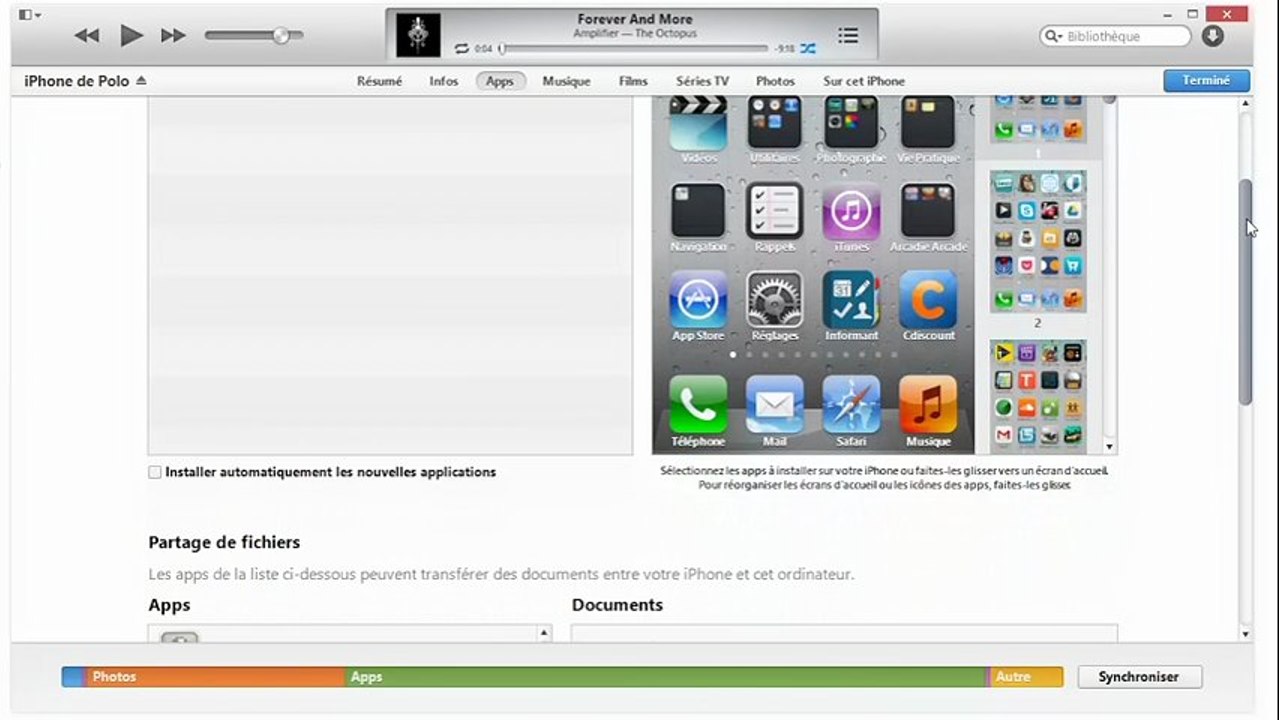Click the purple iTunes app icon
The height and width of the screenshot is (720, 1279).
851,210
